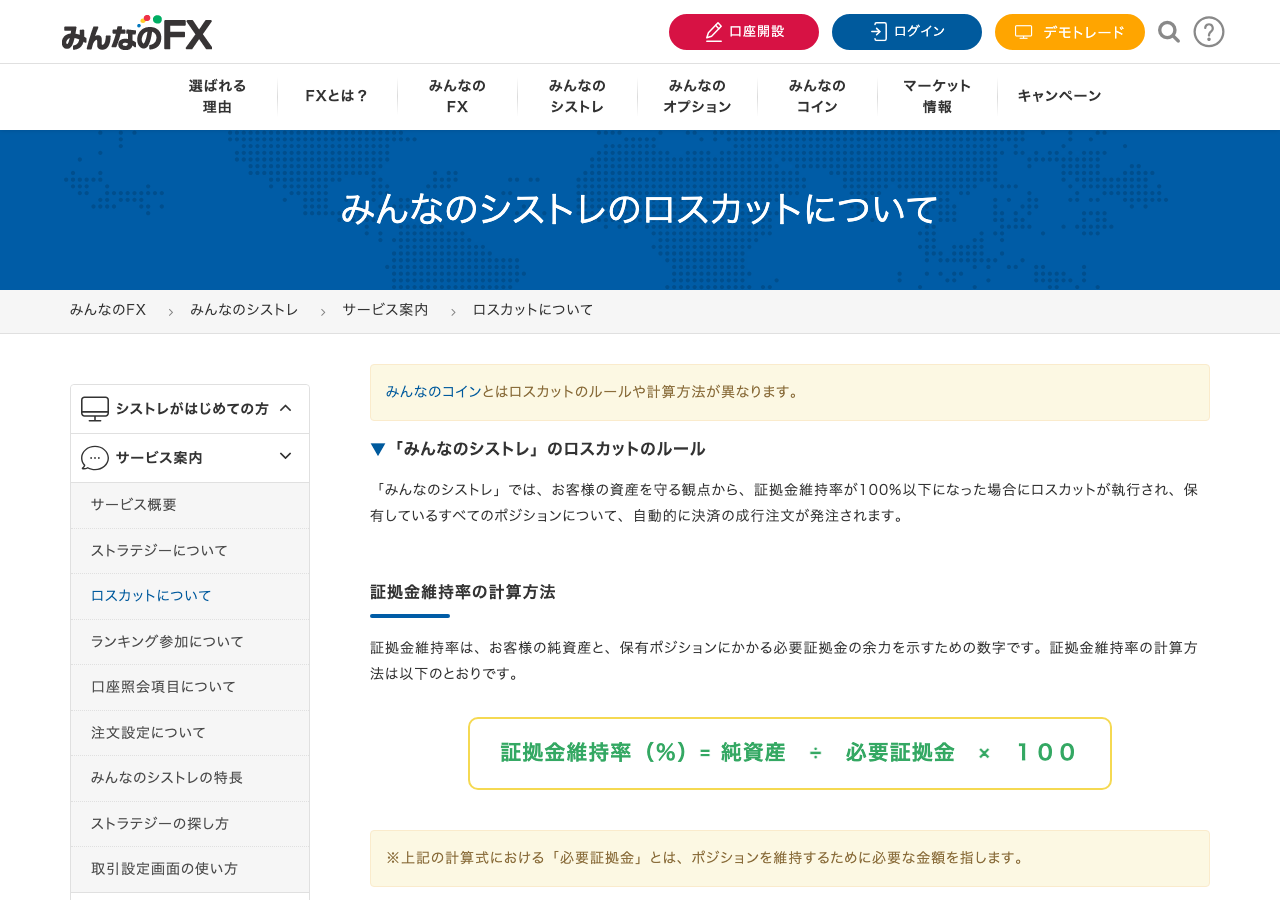
Task: Go to みんなのFX breadcrumb link
Action: [108, 310]
